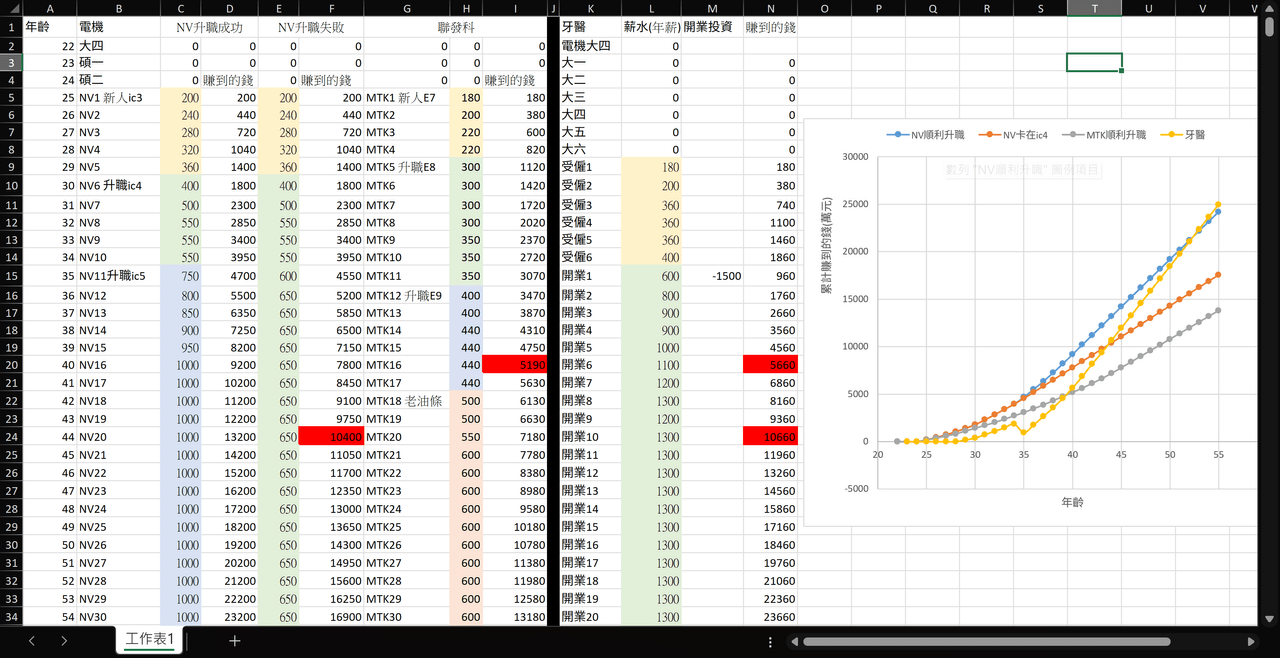Go to the previous sheet using the left arrow
Image resolution: width=1280 pixels, height=658 pixels.
tap(31, 641)
